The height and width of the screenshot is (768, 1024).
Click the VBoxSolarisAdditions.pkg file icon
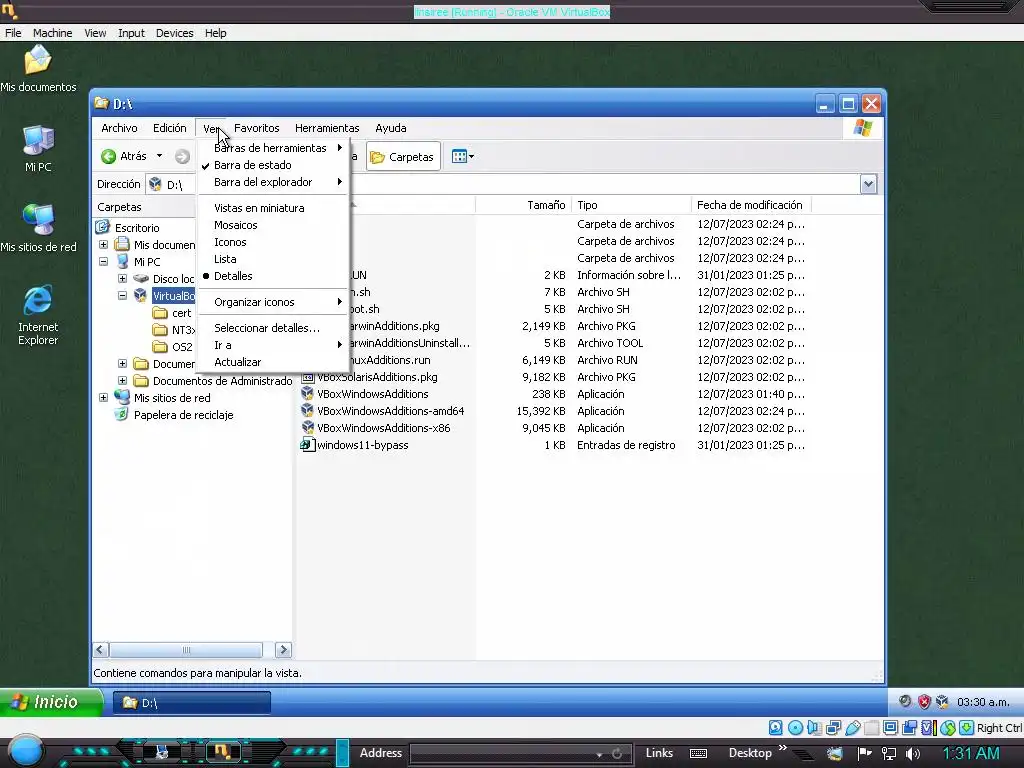[x=308, y=377]
